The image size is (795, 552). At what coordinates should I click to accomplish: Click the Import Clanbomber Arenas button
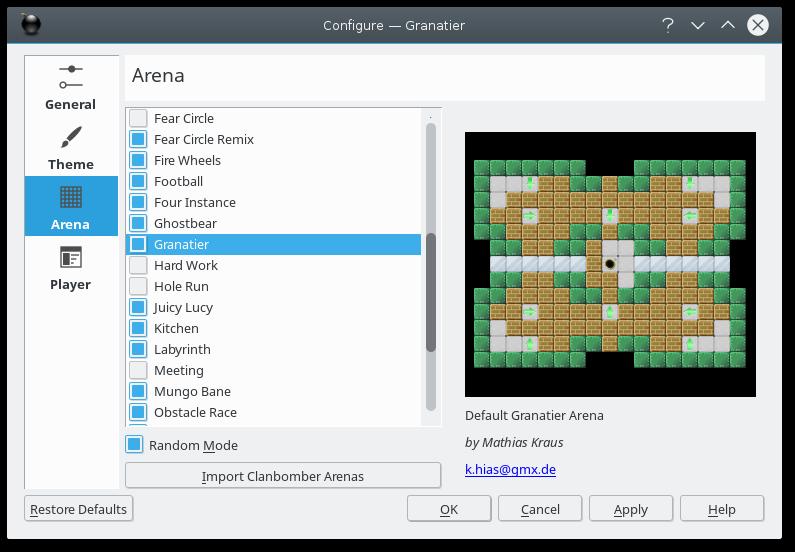point(283,476)
